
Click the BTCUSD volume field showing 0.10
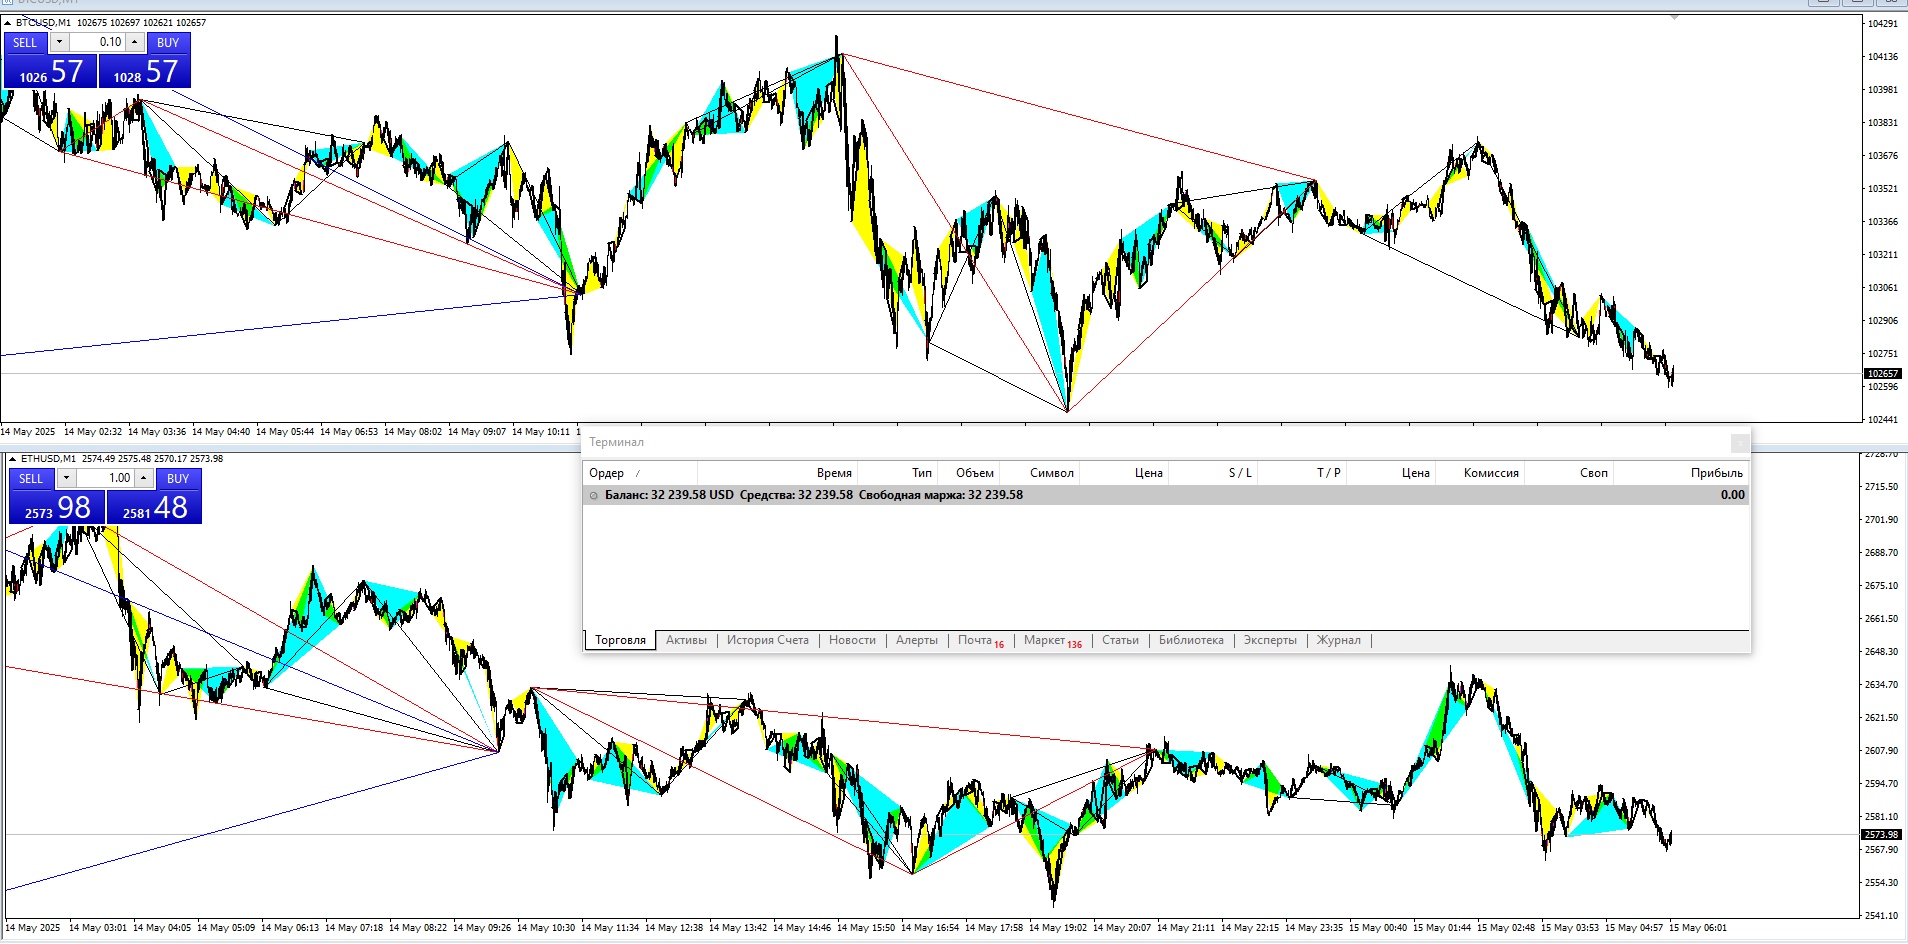[97, 42]
